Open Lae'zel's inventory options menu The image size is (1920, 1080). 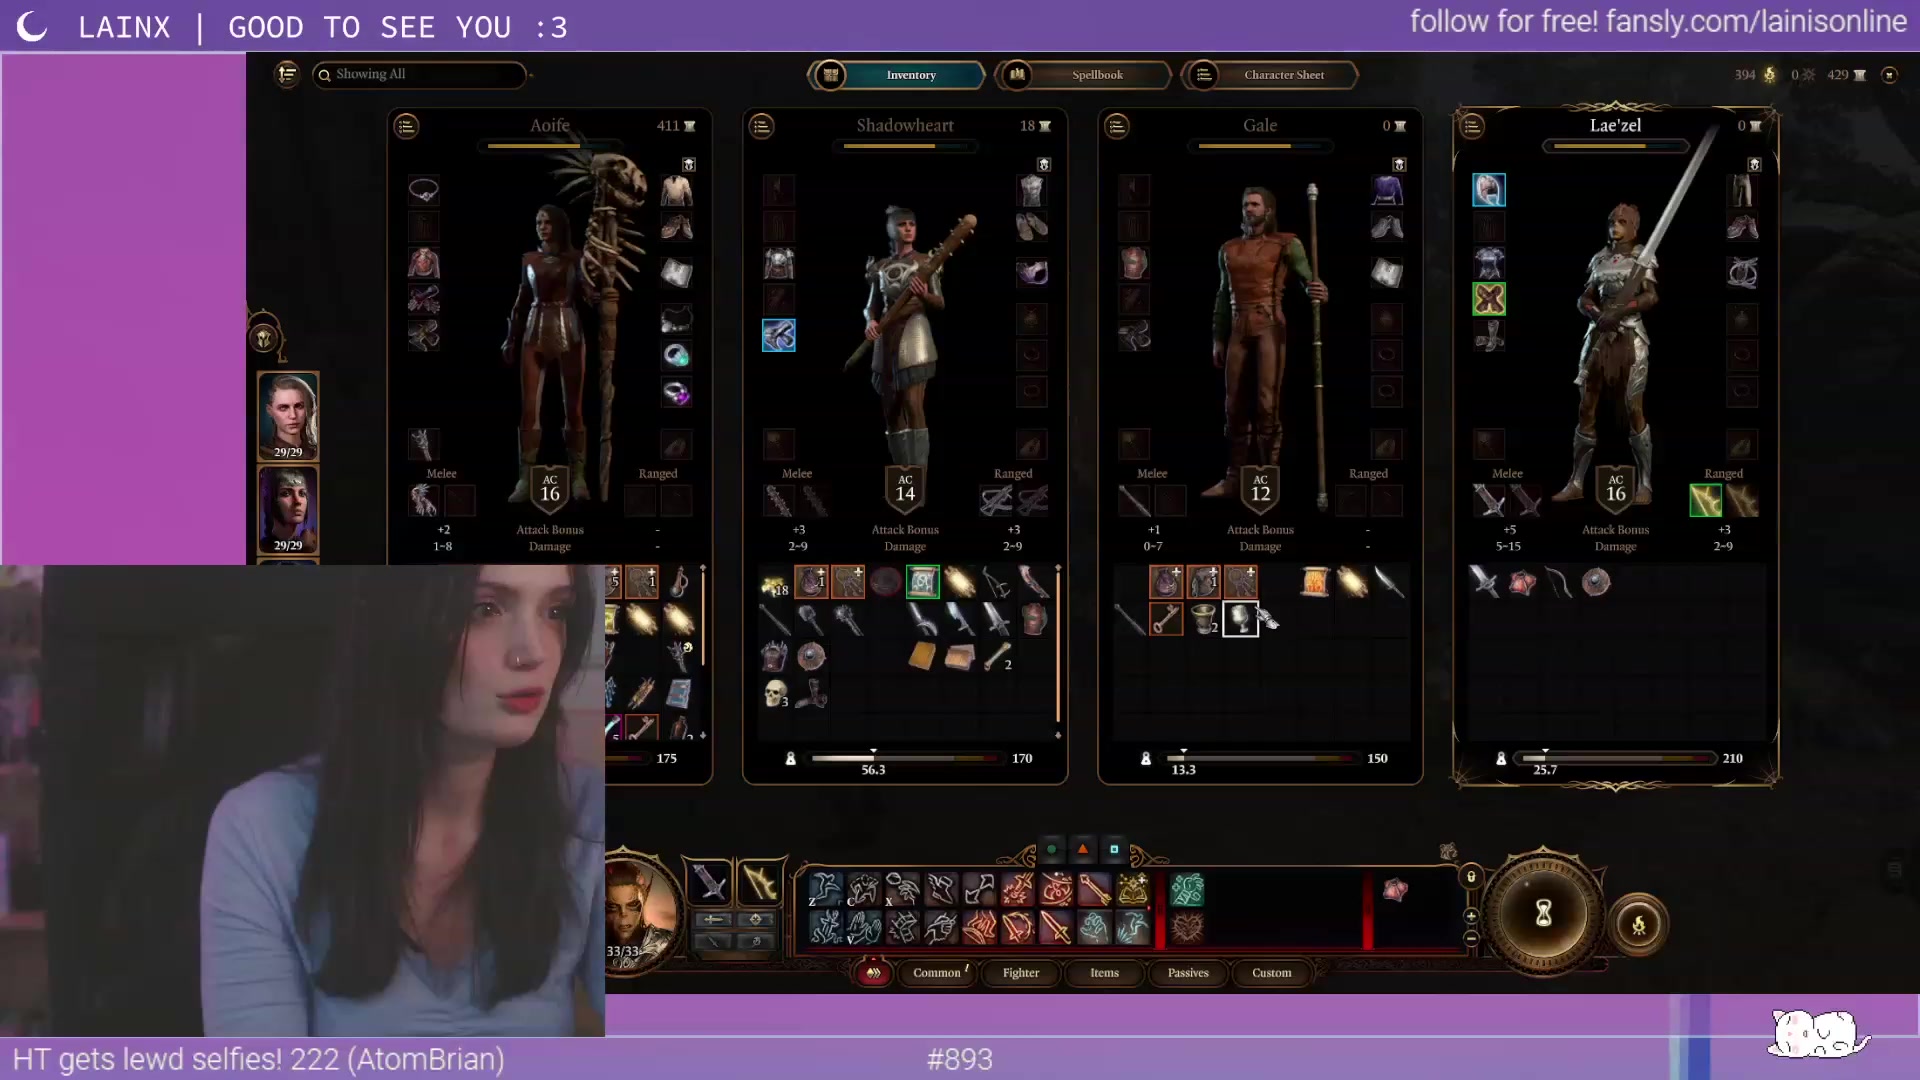1472,126
